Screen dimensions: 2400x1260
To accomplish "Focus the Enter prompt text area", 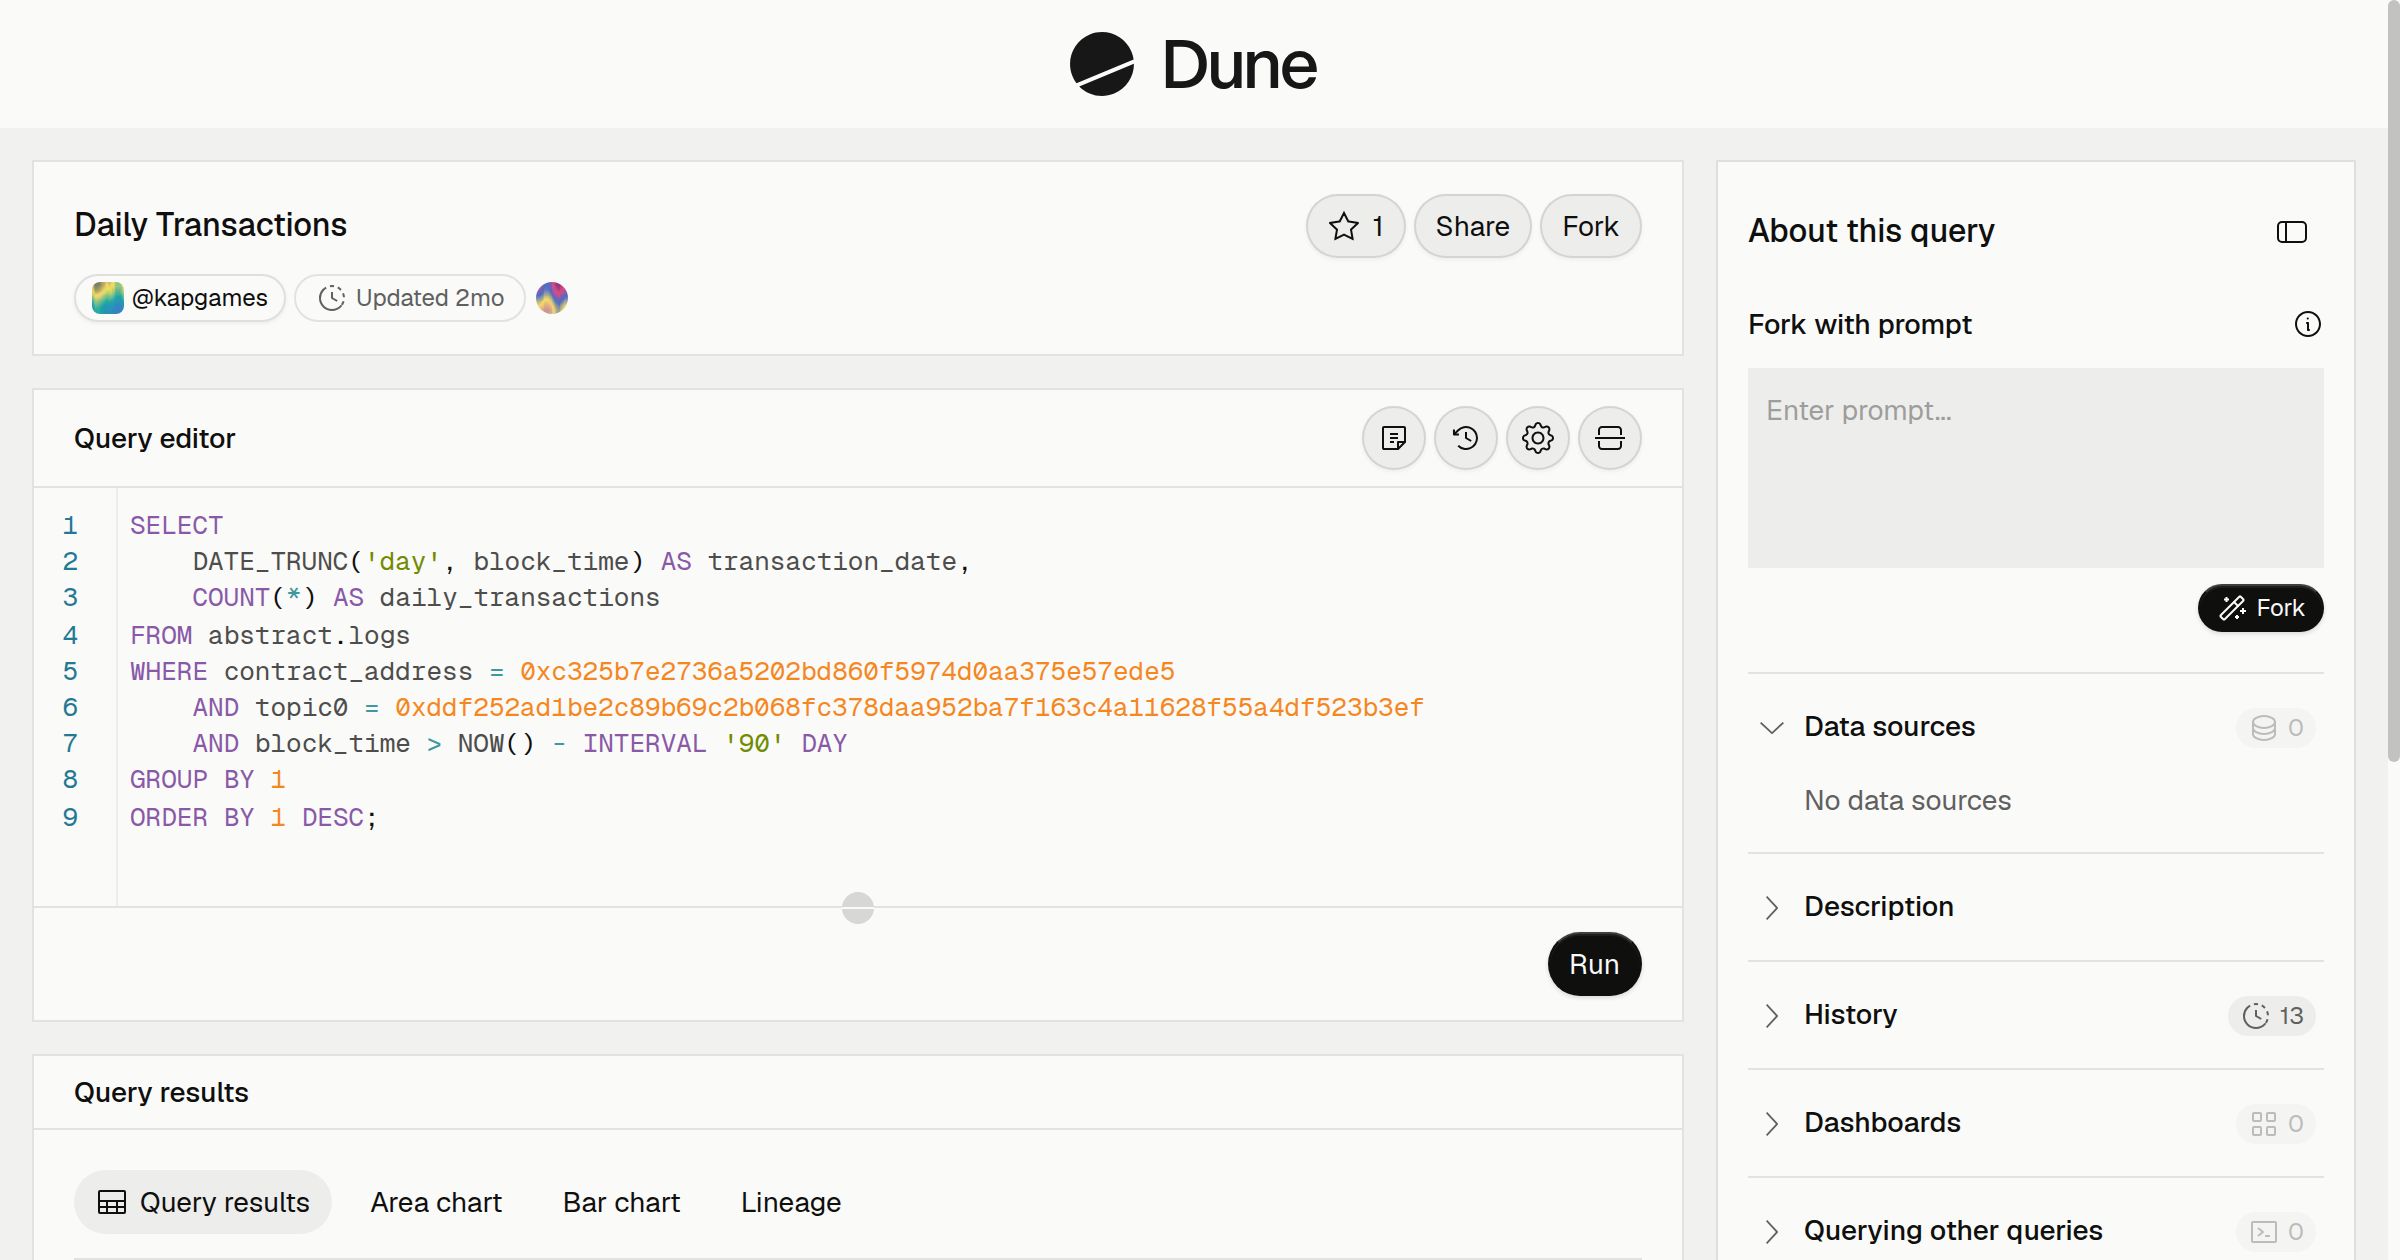I will tap(2036, 468).
